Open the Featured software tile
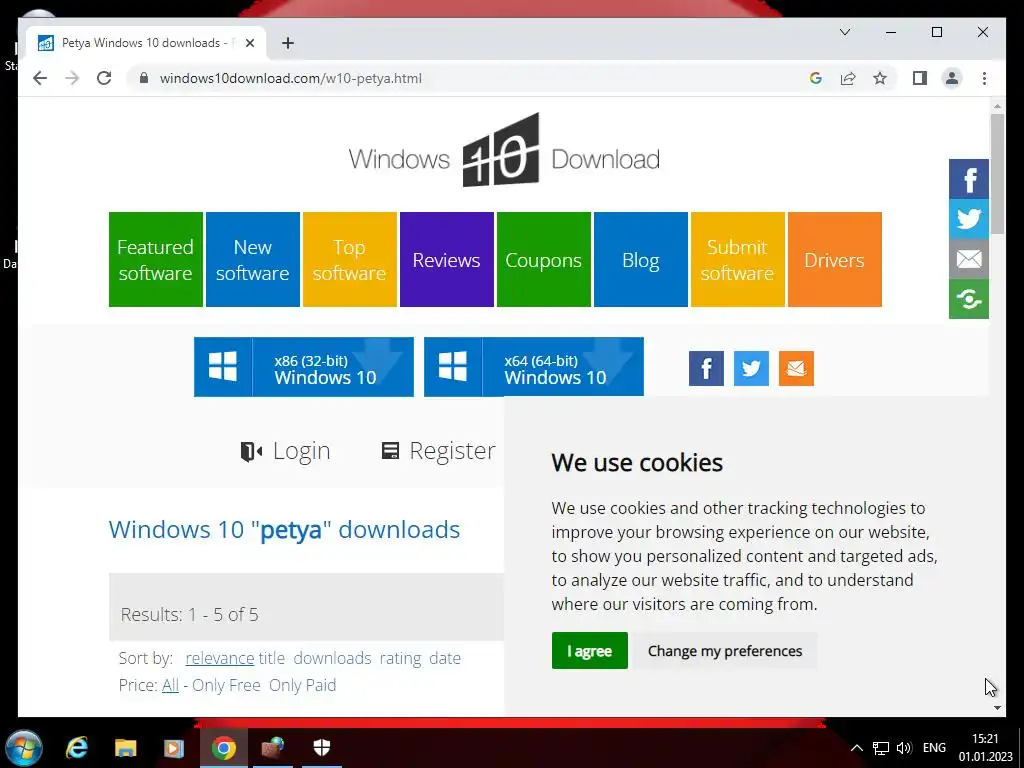The width and height of the screenshot is (1024, 768). 155,259
